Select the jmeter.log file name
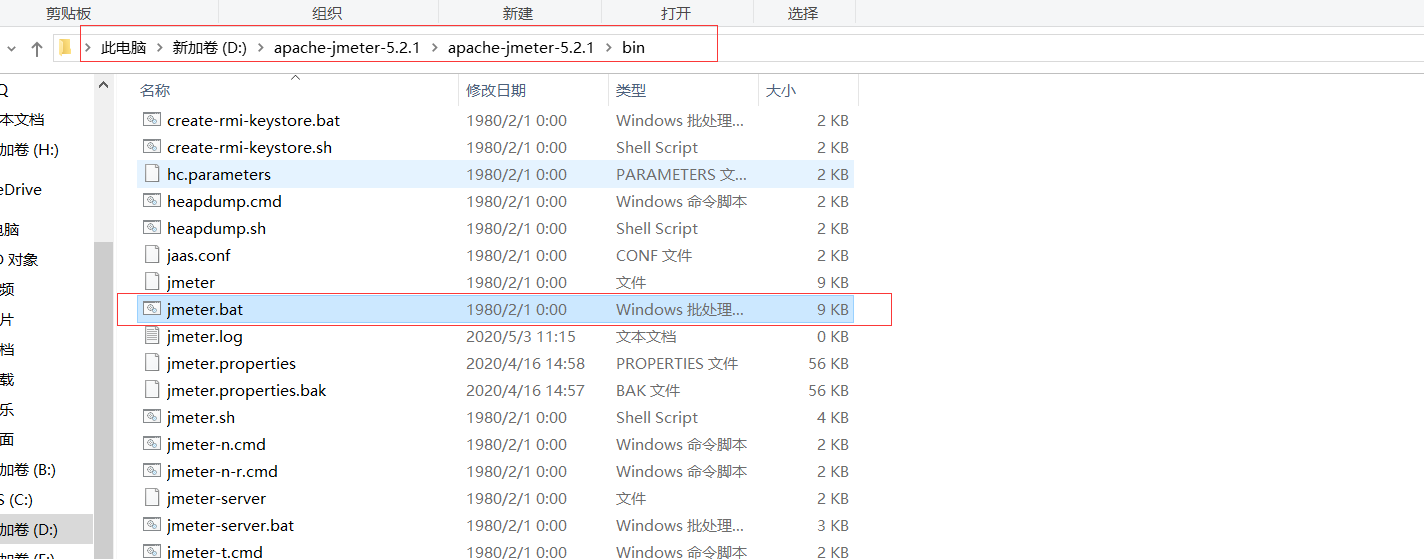 (205, 336)
